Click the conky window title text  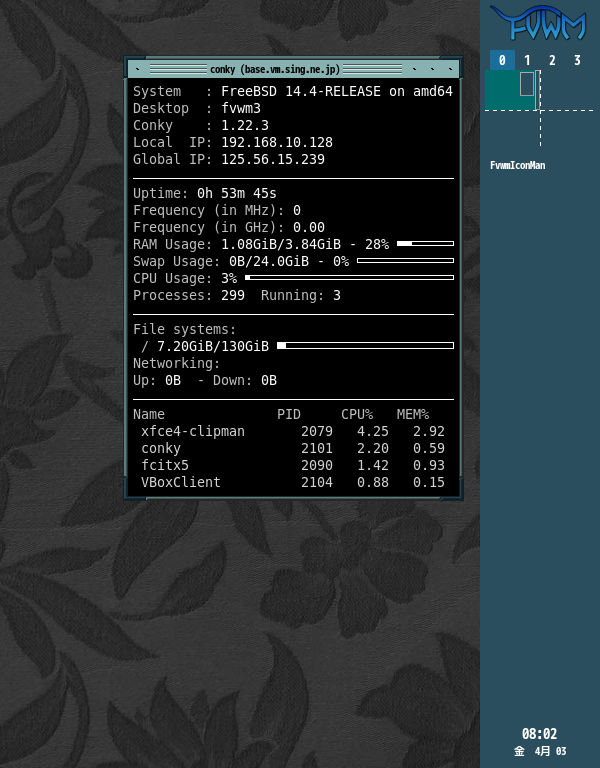pos(275,69)
